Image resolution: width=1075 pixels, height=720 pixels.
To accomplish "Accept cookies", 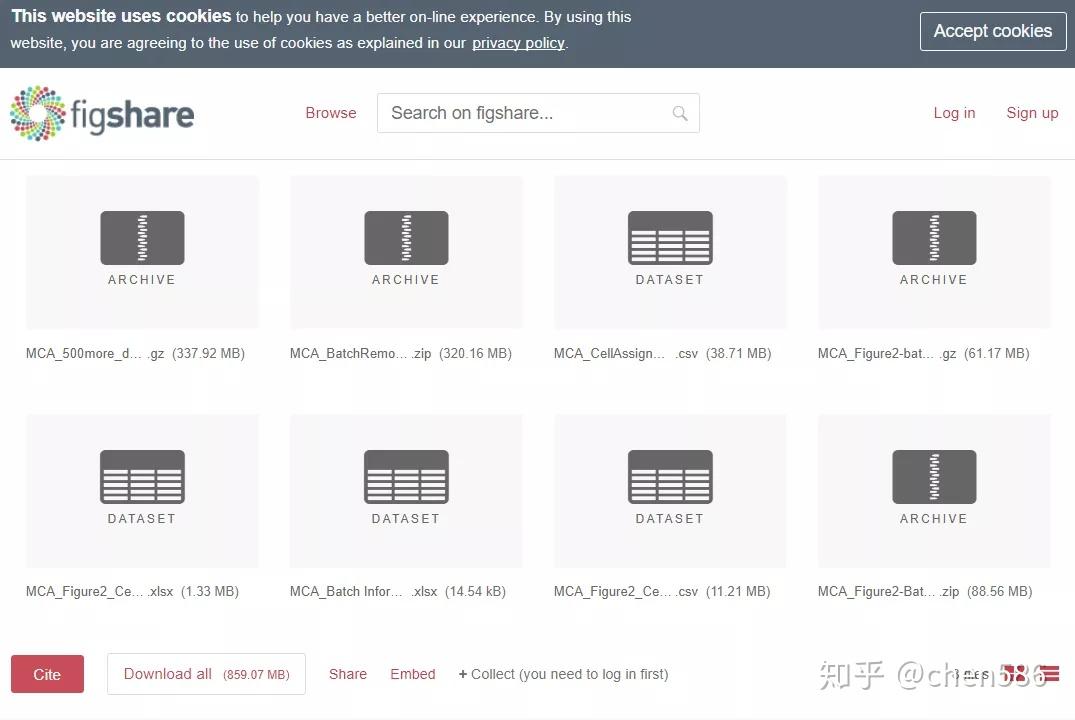I will point(992,31).
